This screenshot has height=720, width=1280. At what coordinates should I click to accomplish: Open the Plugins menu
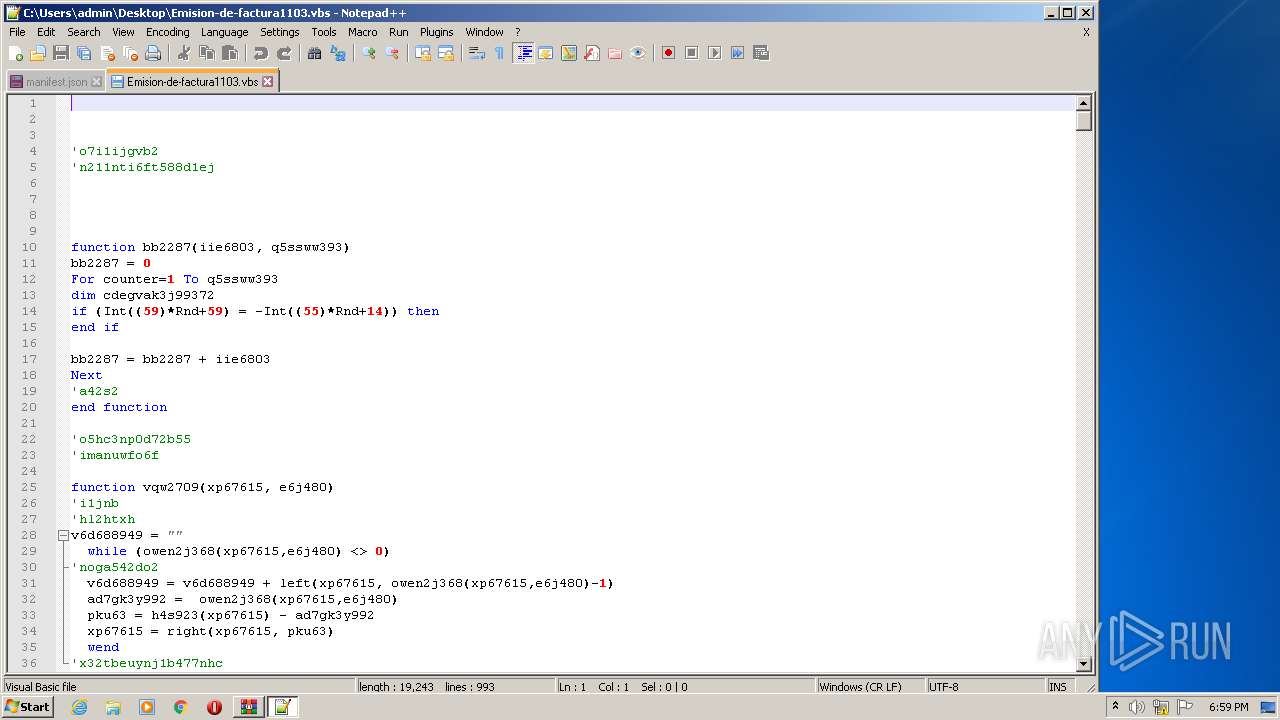(436, 32)
